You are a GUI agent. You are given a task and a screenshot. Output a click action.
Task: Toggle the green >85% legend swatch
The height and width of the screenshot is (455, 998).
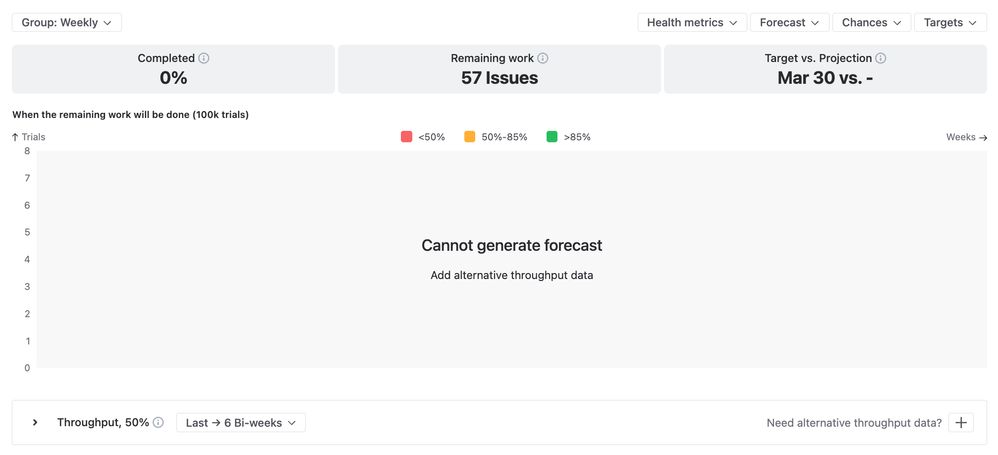tap(552, 137)
